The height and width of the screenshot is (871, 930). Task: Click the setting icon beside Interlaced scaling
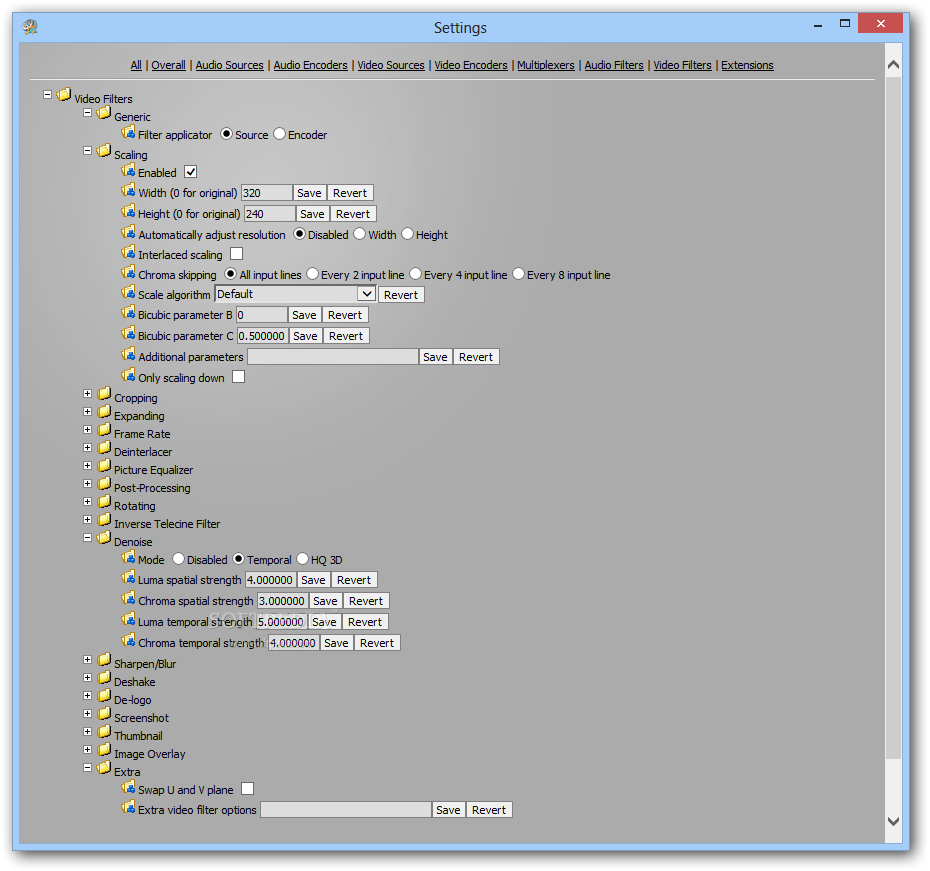(128, 252)
